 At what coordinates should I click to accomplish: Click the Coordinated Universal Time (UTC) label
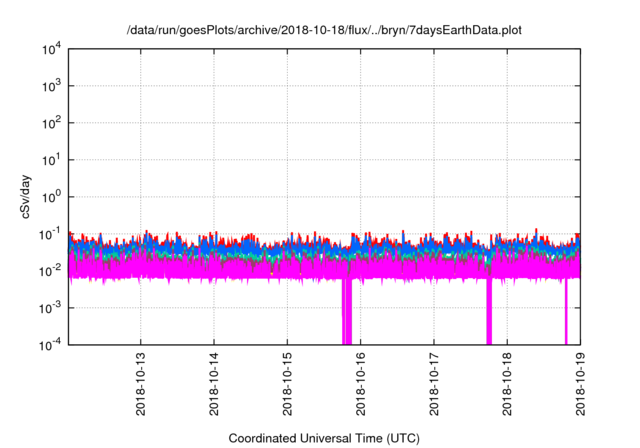click(x=324, y=438)
